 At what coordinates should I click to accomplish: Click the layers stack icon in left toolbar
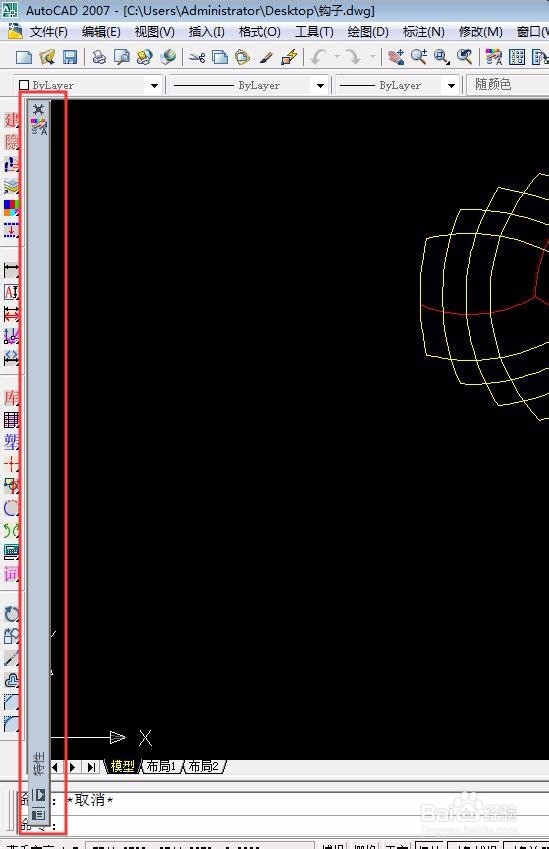pos(11,186)
